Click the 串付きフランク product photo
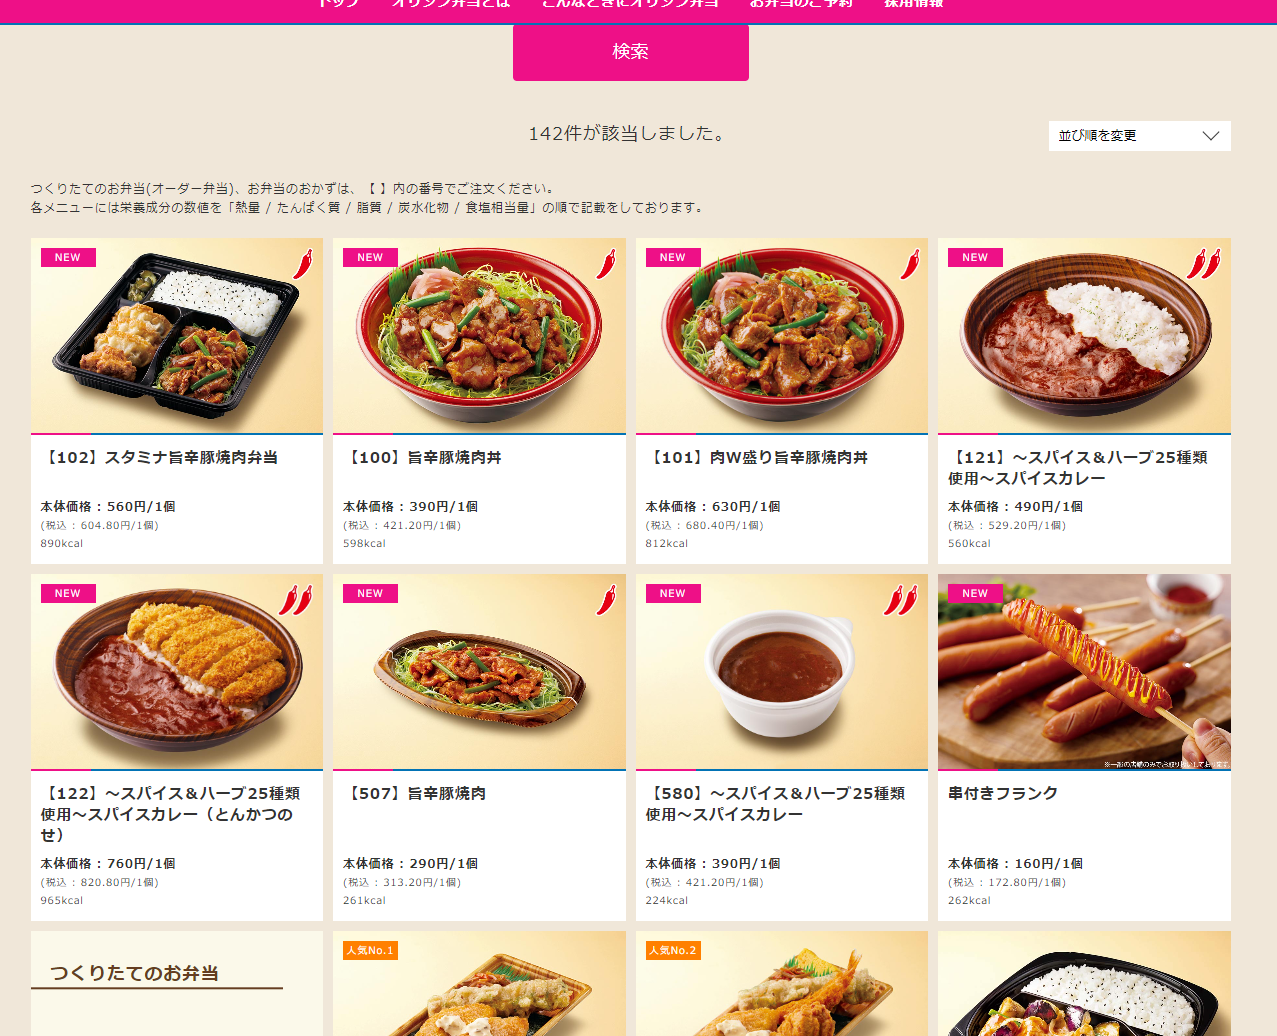 coord(1084,672)
